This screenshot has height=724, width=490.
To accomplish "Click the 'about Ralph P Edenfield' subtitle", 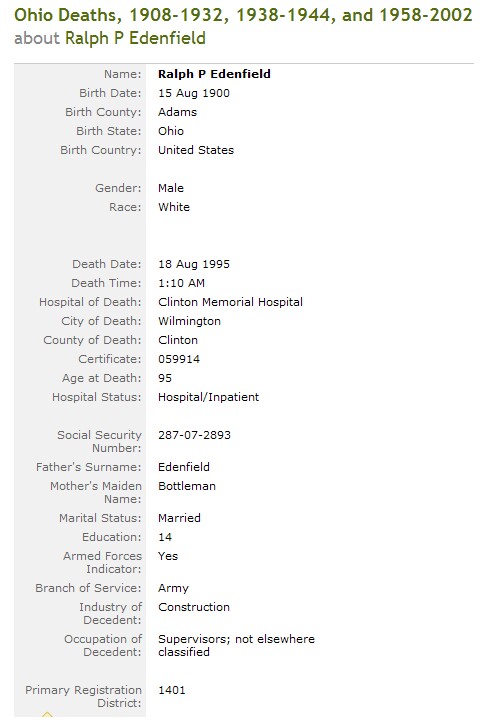I will coord(110,38).
